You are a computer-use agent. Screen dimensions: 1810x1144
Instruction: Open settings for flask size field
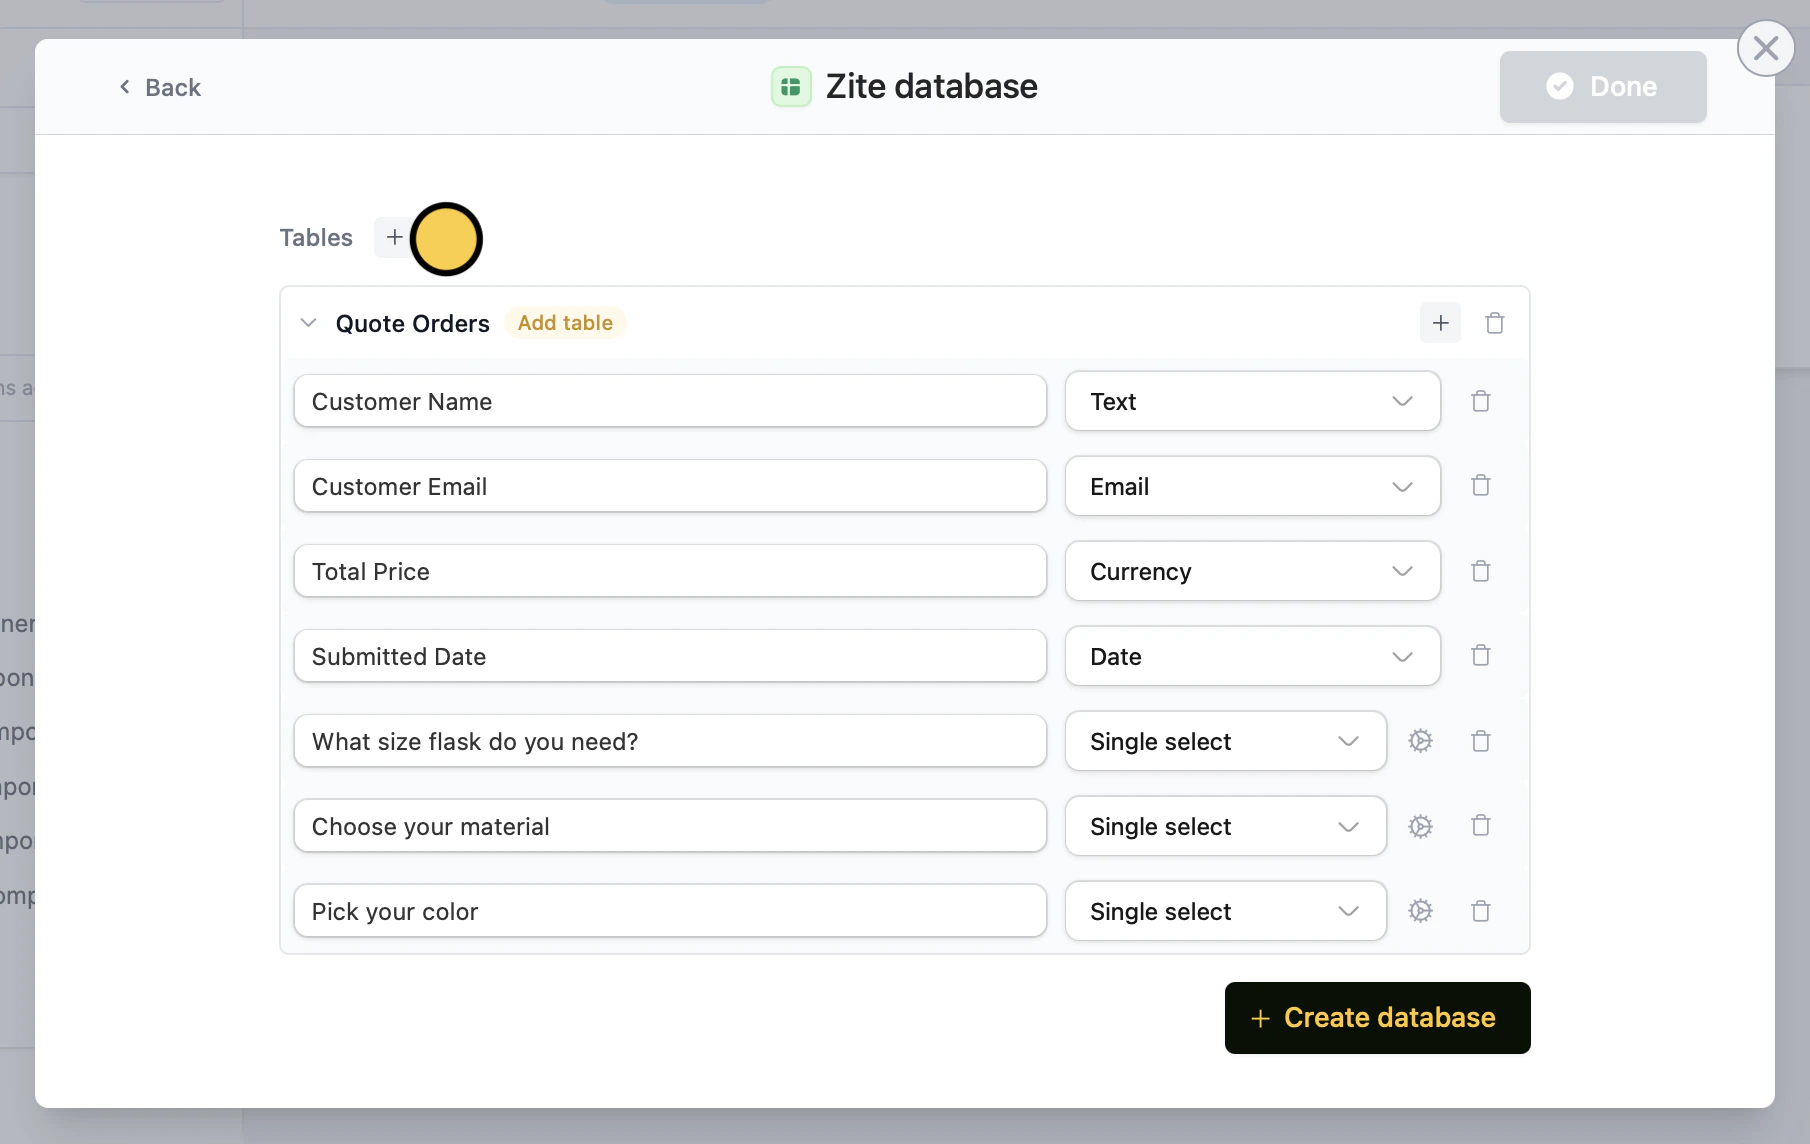[x=1420, y=741]
